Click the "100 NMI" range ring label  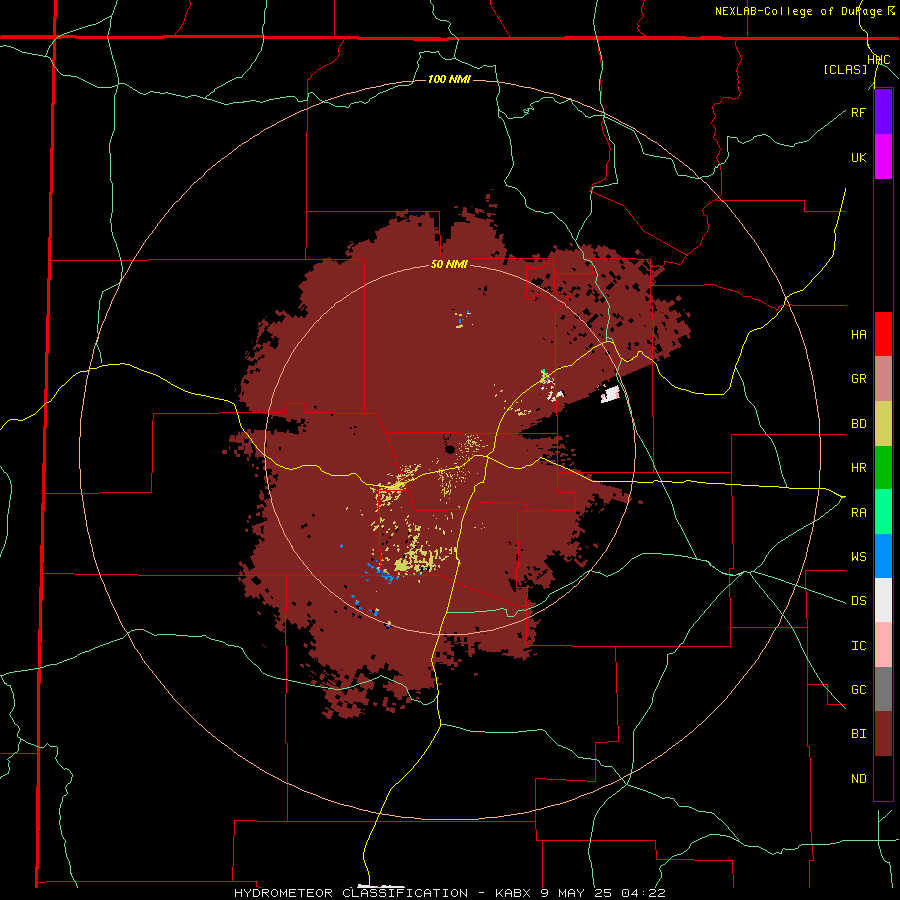click(449, 79)
